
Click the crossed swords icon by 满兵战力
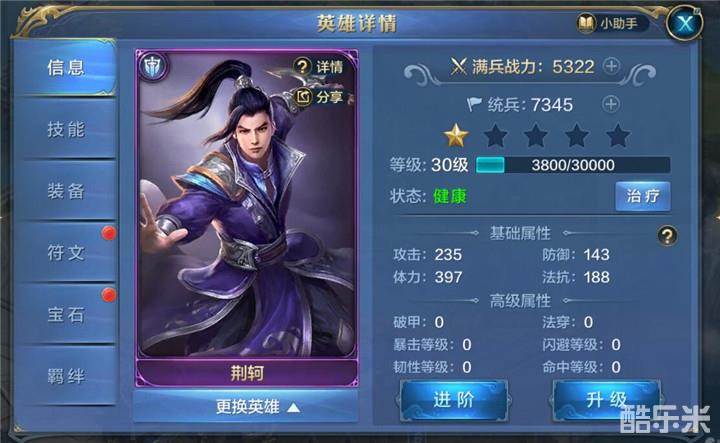click(x=459, y=67)
